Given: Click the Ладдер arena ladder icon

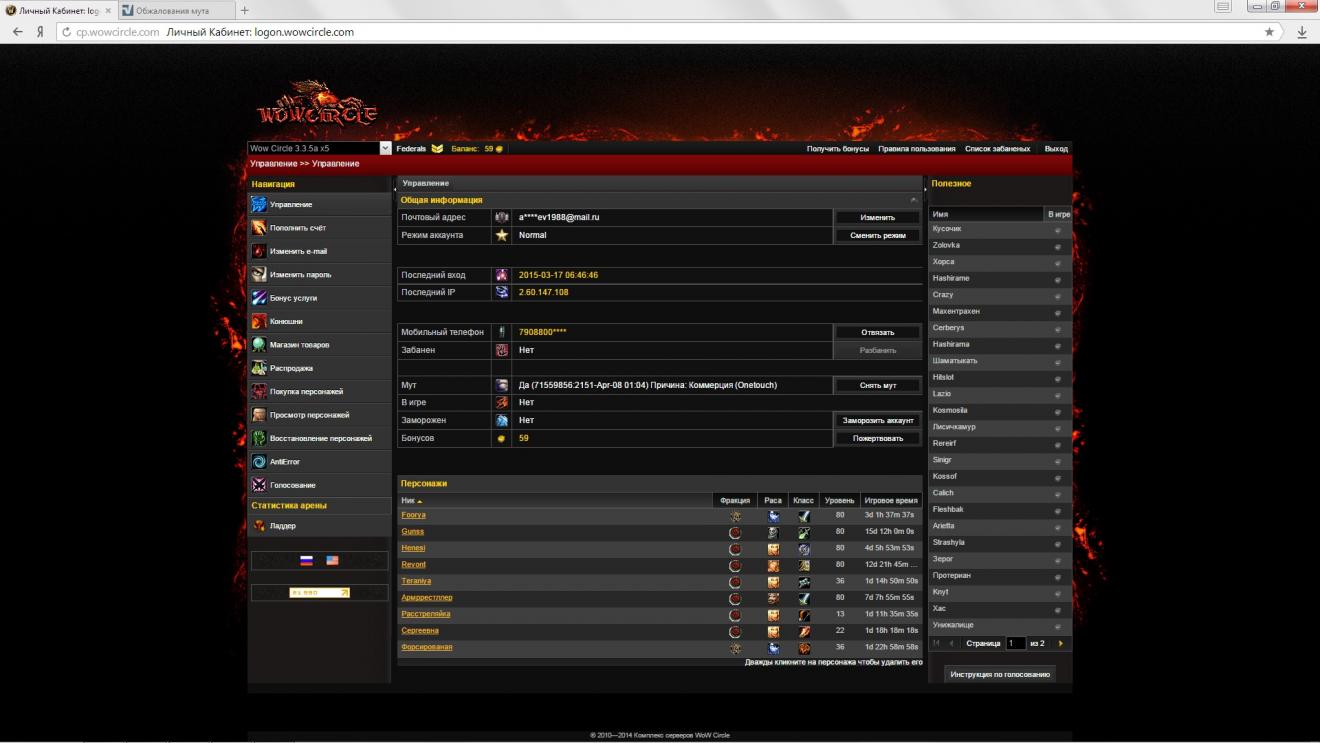Looking at the screenshot, I should [x=259, y=526].
